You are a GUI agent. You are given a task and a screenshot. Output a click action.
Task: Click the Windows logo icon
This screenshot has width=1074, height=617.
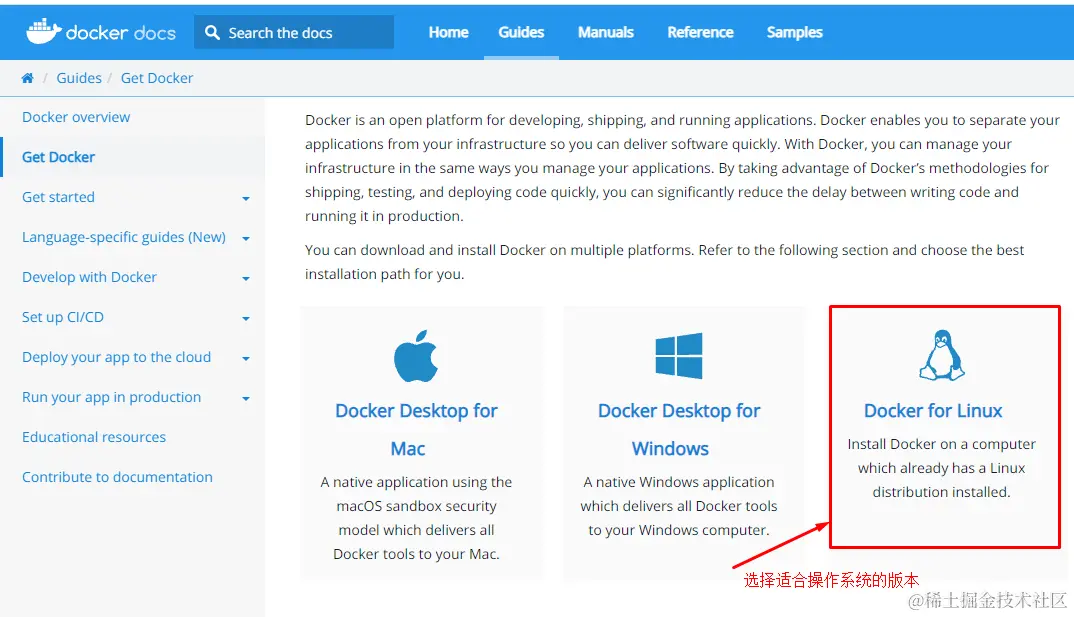pyautogui.click(x=679, y=355)
